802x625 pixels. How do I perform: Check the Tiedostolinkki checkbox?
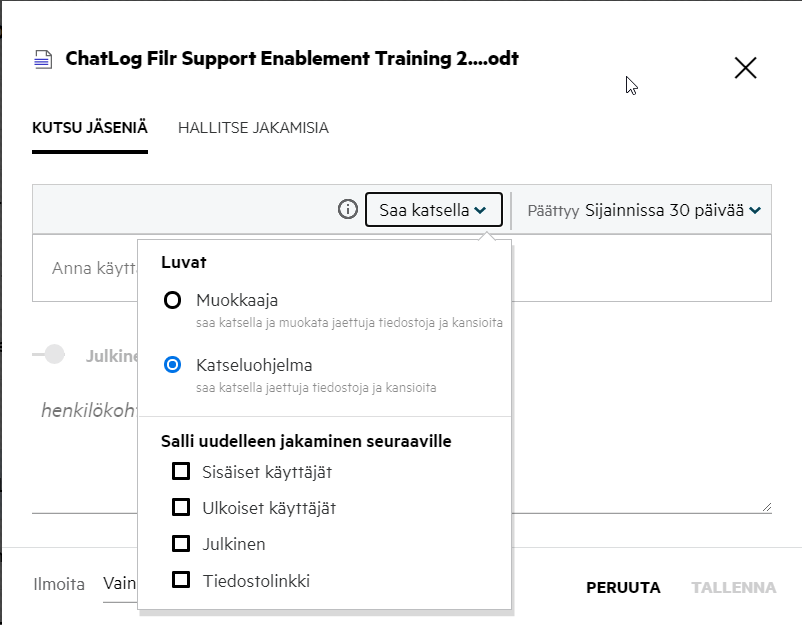tap(181, 580)
